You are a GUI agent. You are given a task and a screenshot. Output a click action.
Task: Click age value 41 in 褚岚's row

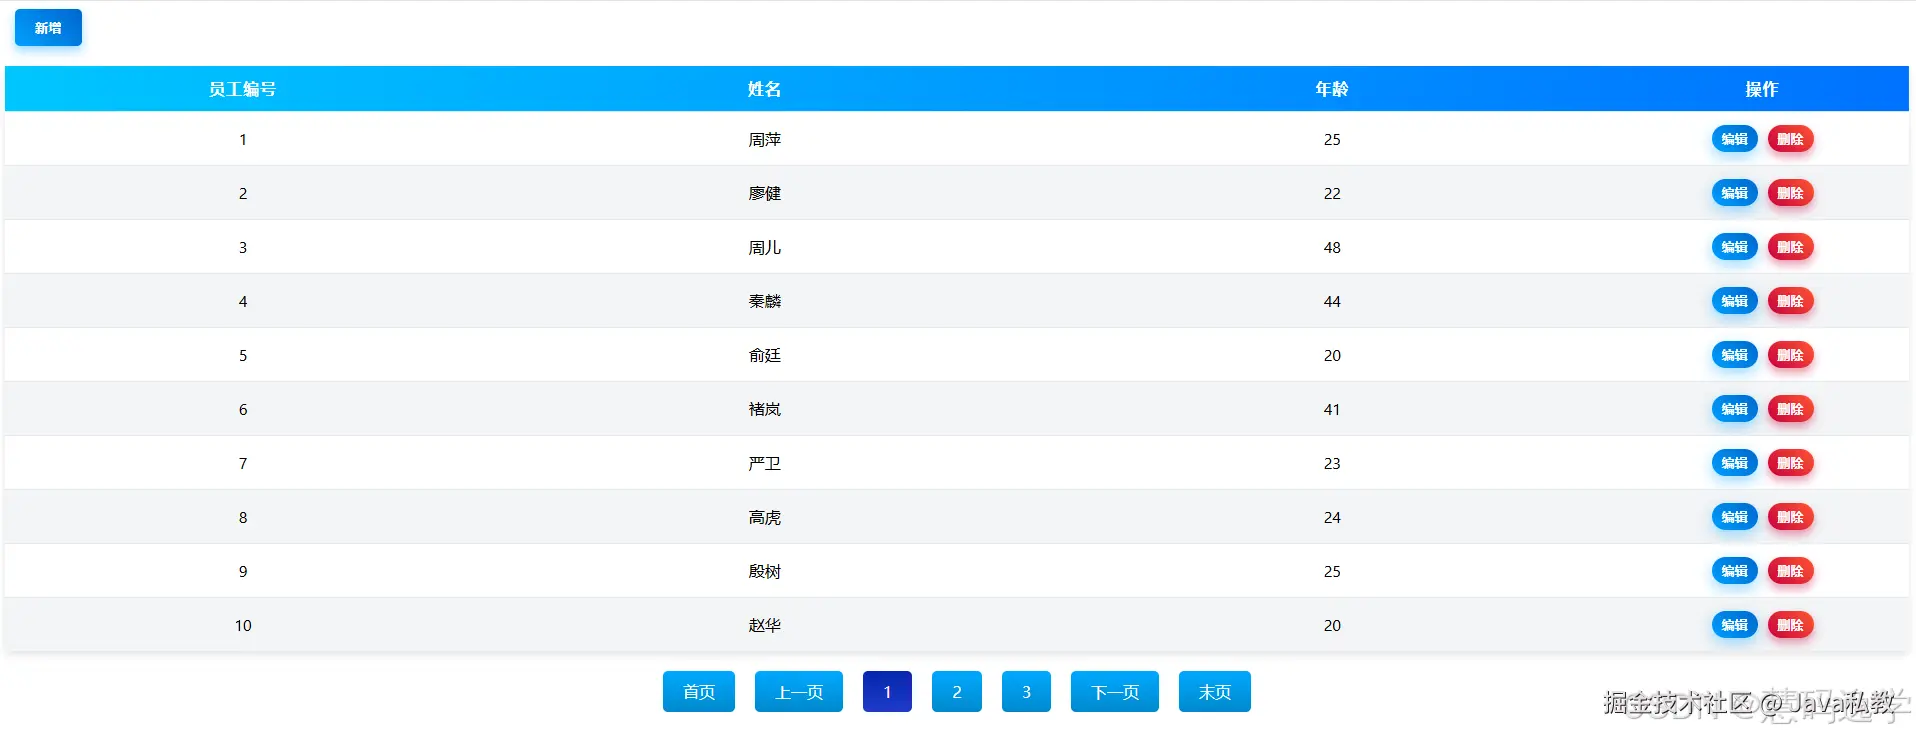point(1332,409)
